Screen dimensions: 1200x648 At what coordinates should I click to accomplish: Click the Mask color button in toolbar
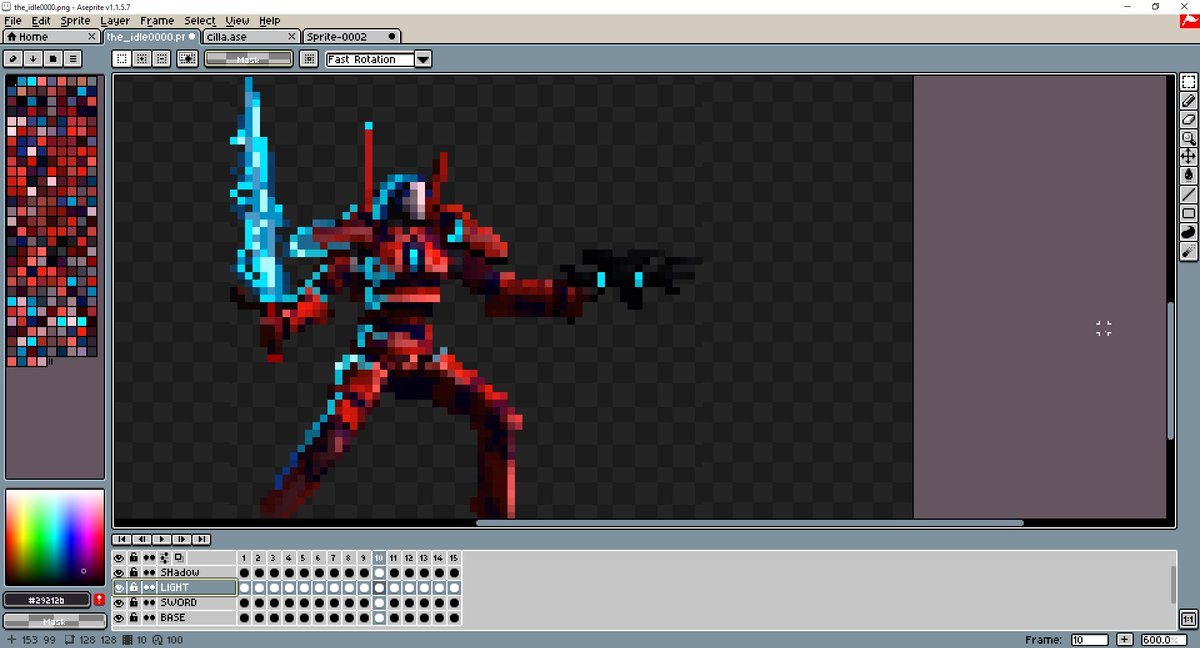248,59
